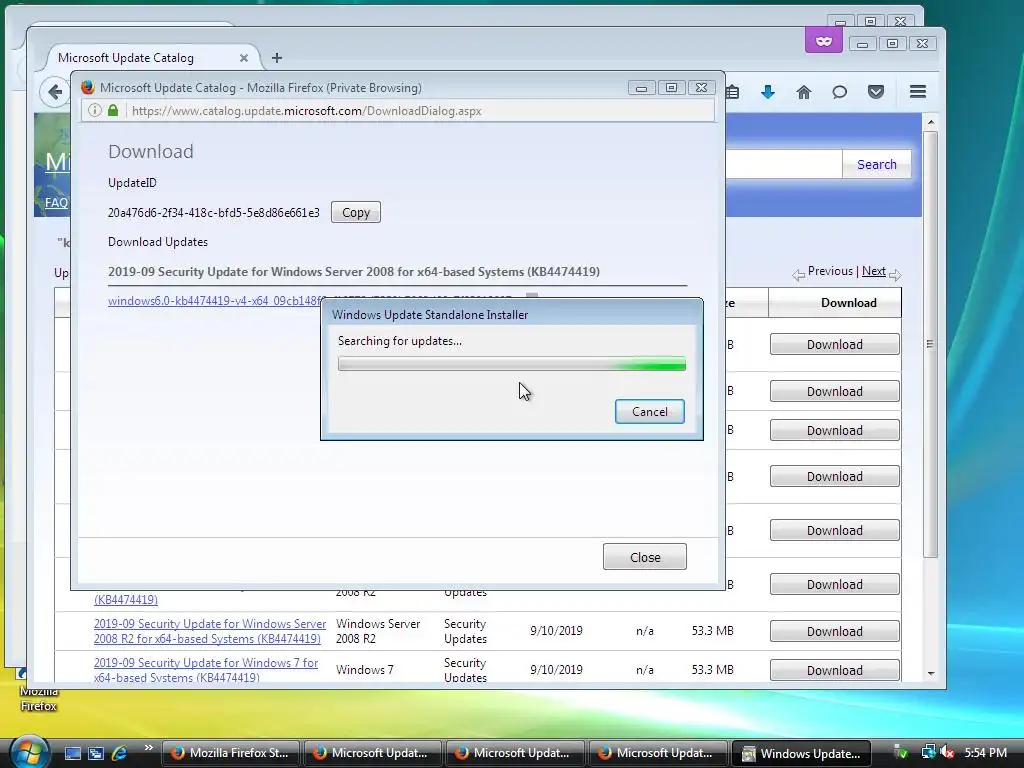Click the Windows 7 product cell
This screenshot has height=768, width=1024.
[x=364, y=670]
